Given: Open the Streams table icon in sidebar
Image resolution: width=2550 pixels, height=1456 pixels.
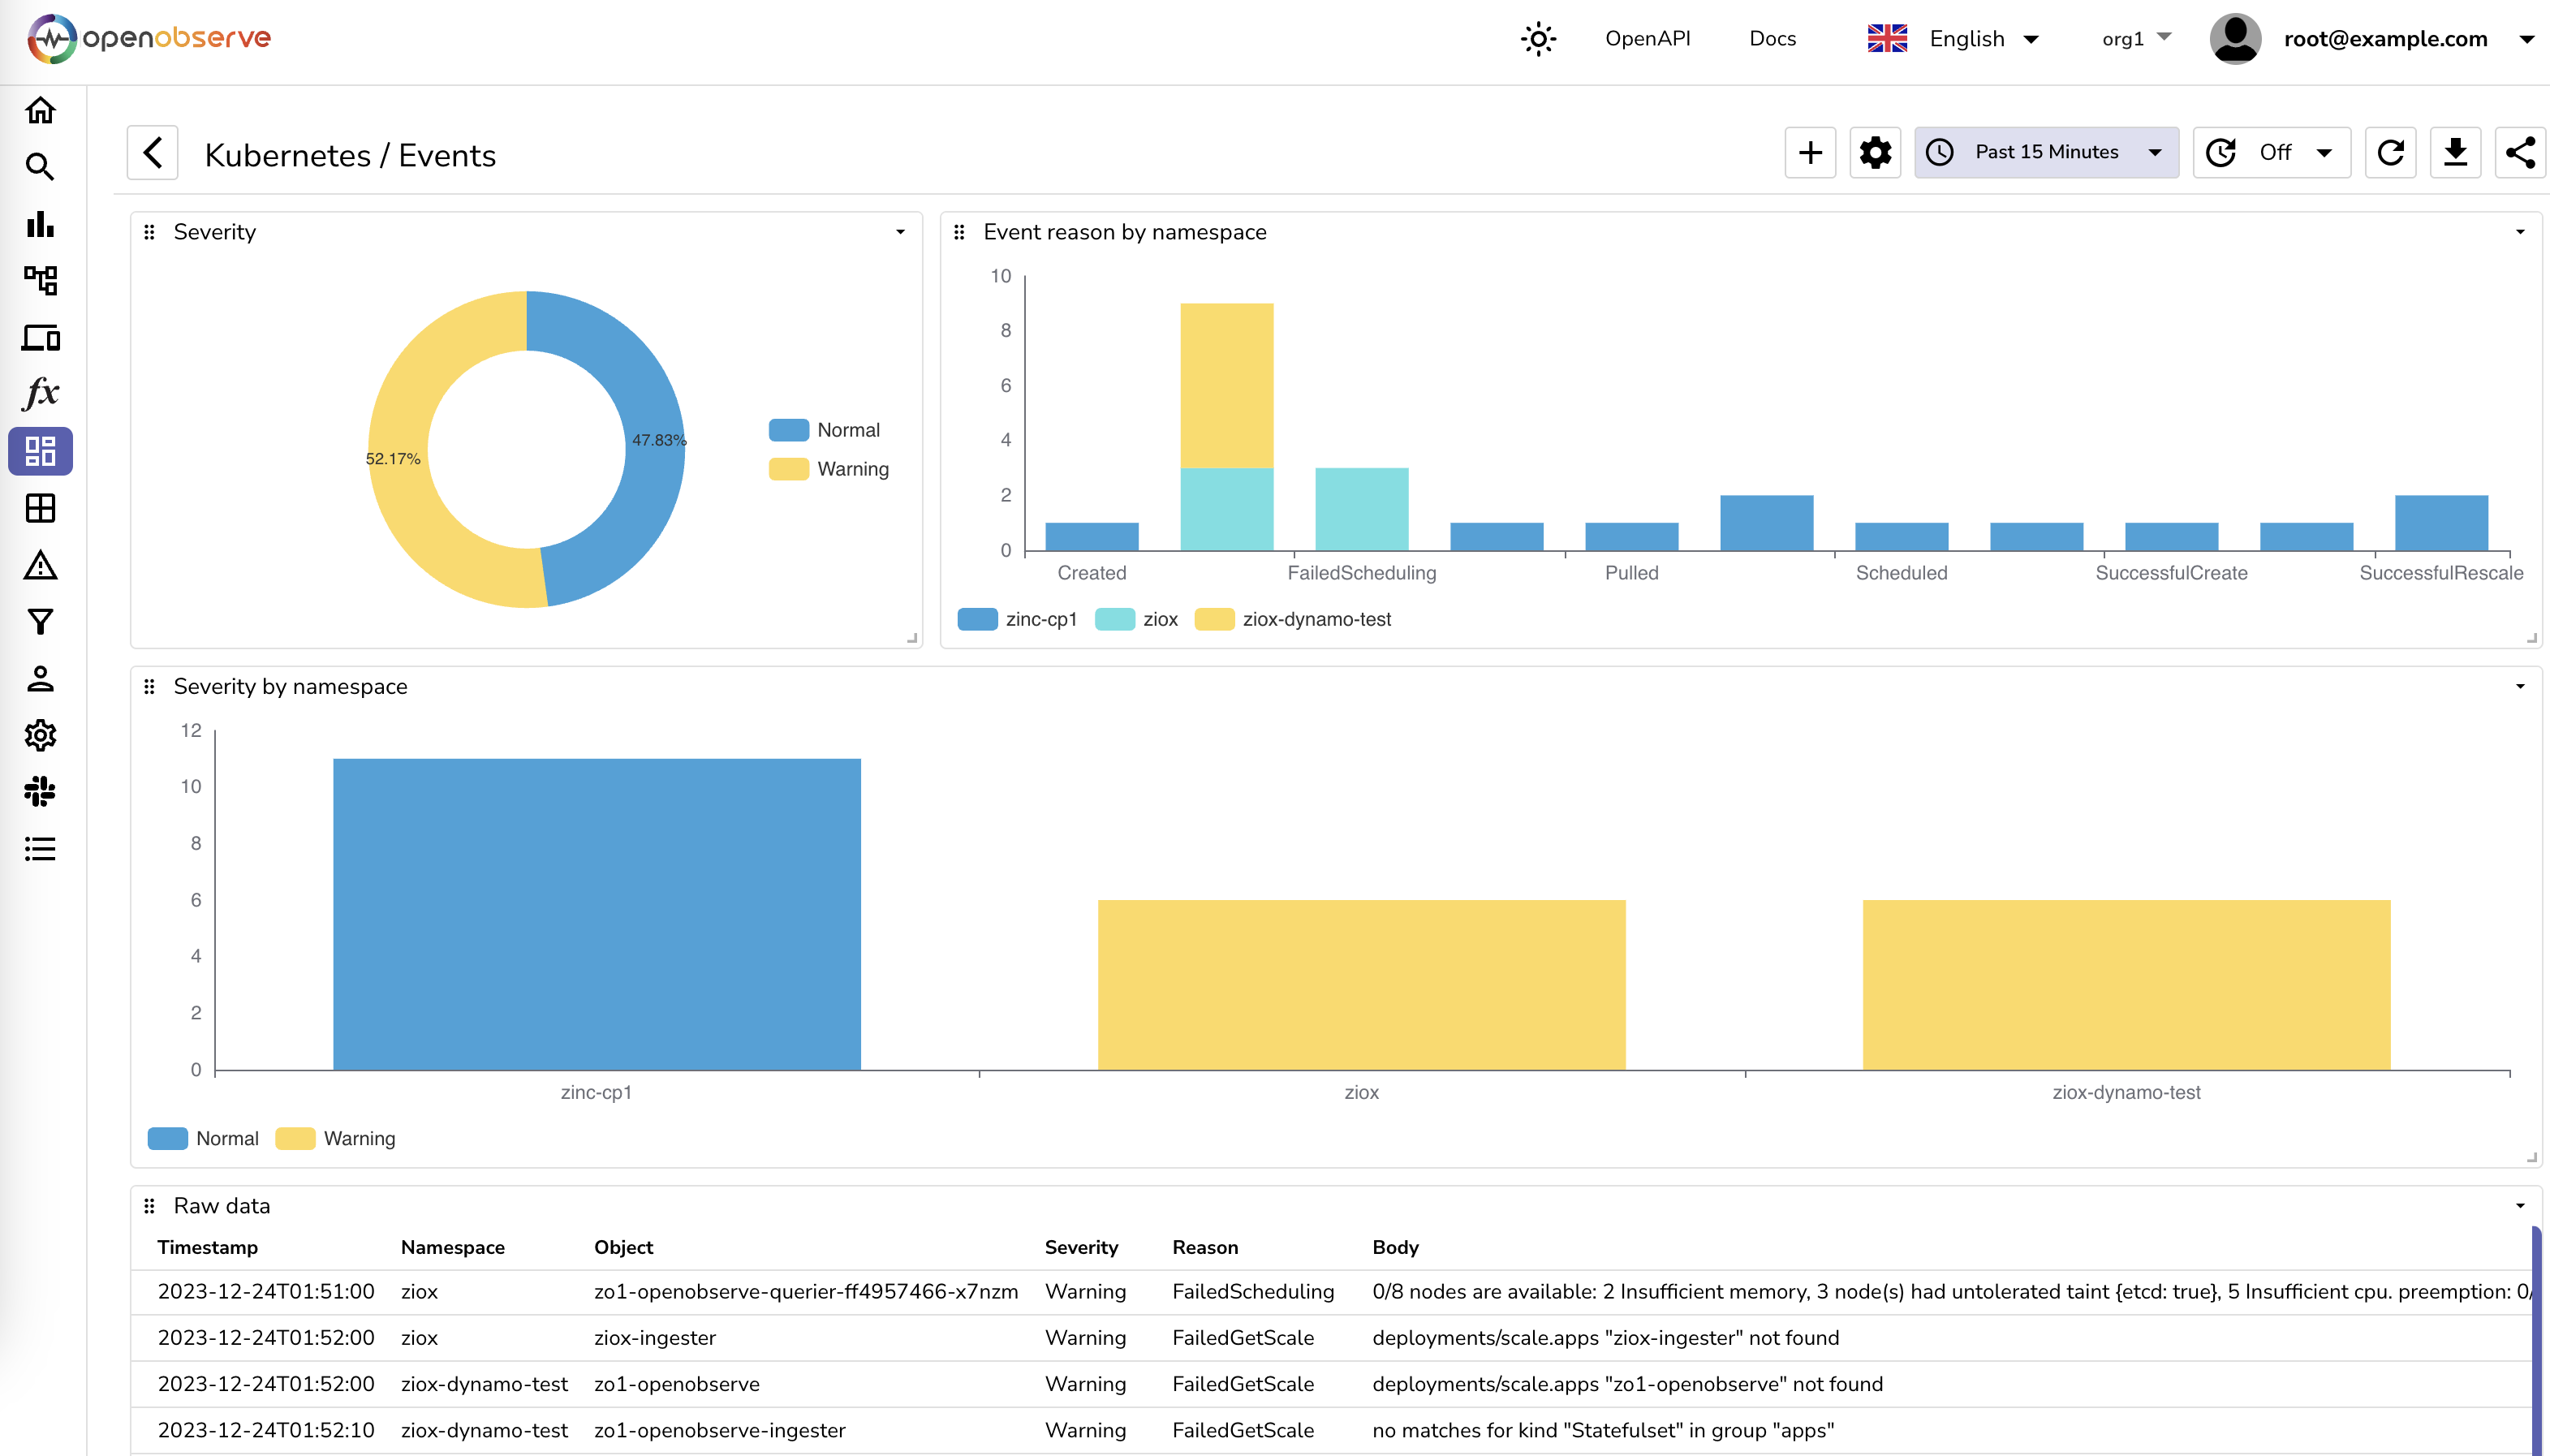Looking at the screenshot, I should 40,509.
